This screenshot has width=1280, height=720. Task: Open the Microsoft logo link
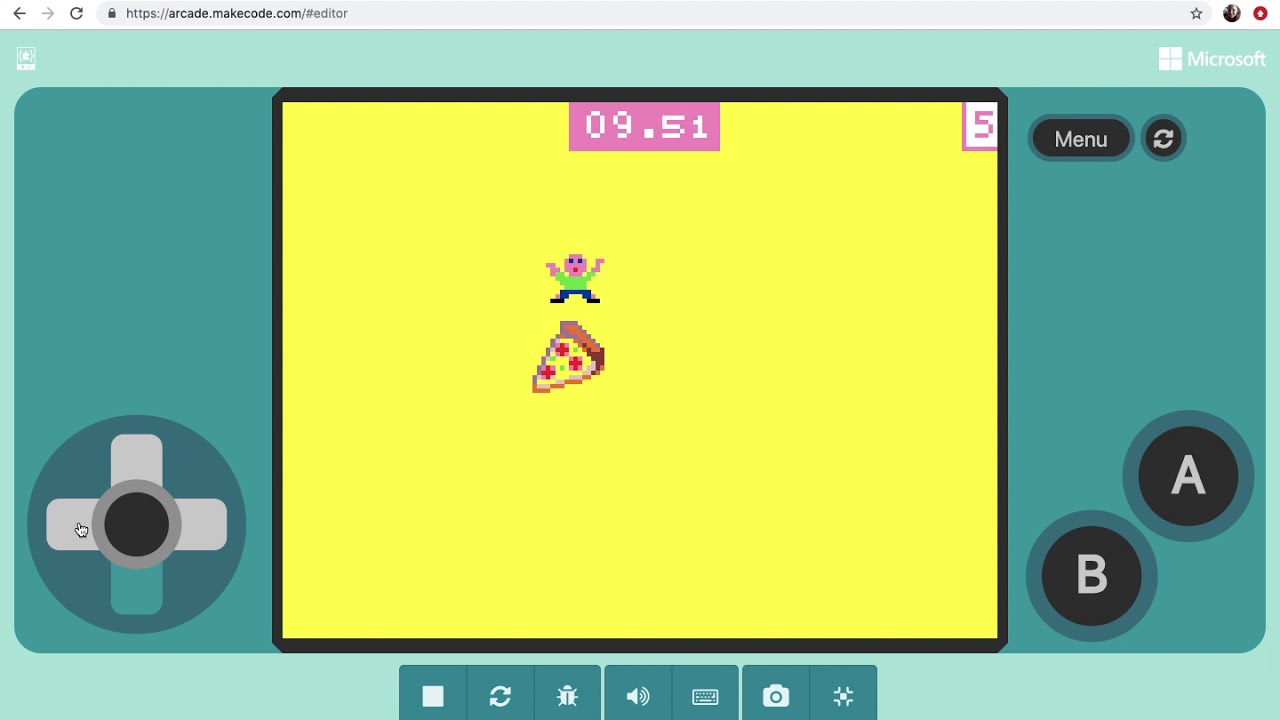1212,59
